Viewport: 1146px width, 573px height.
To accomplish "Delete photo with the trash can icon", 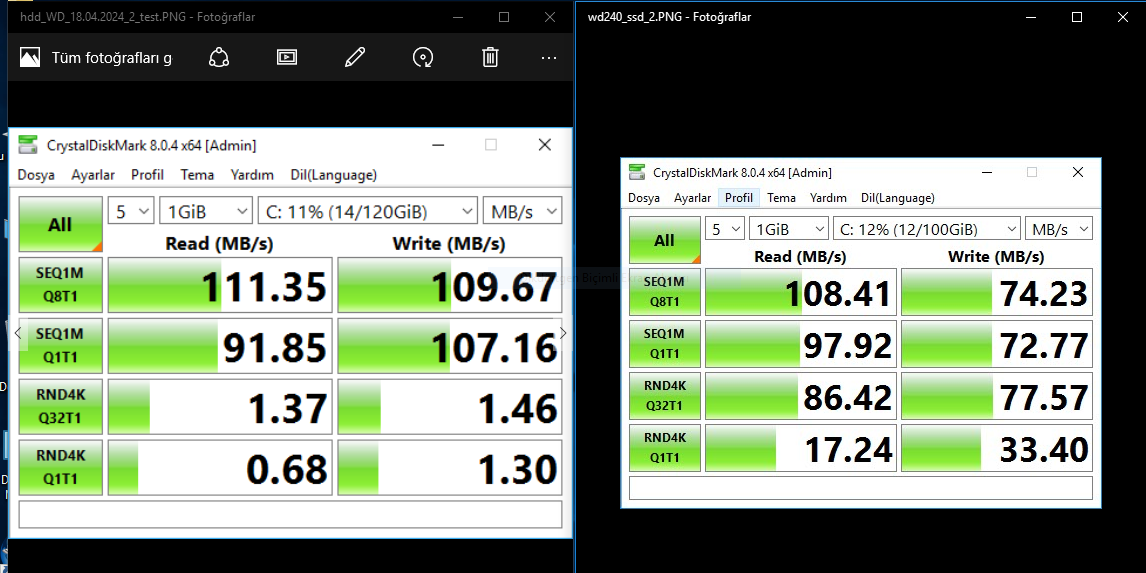I will pyautogui.click(x=490, y=57).
